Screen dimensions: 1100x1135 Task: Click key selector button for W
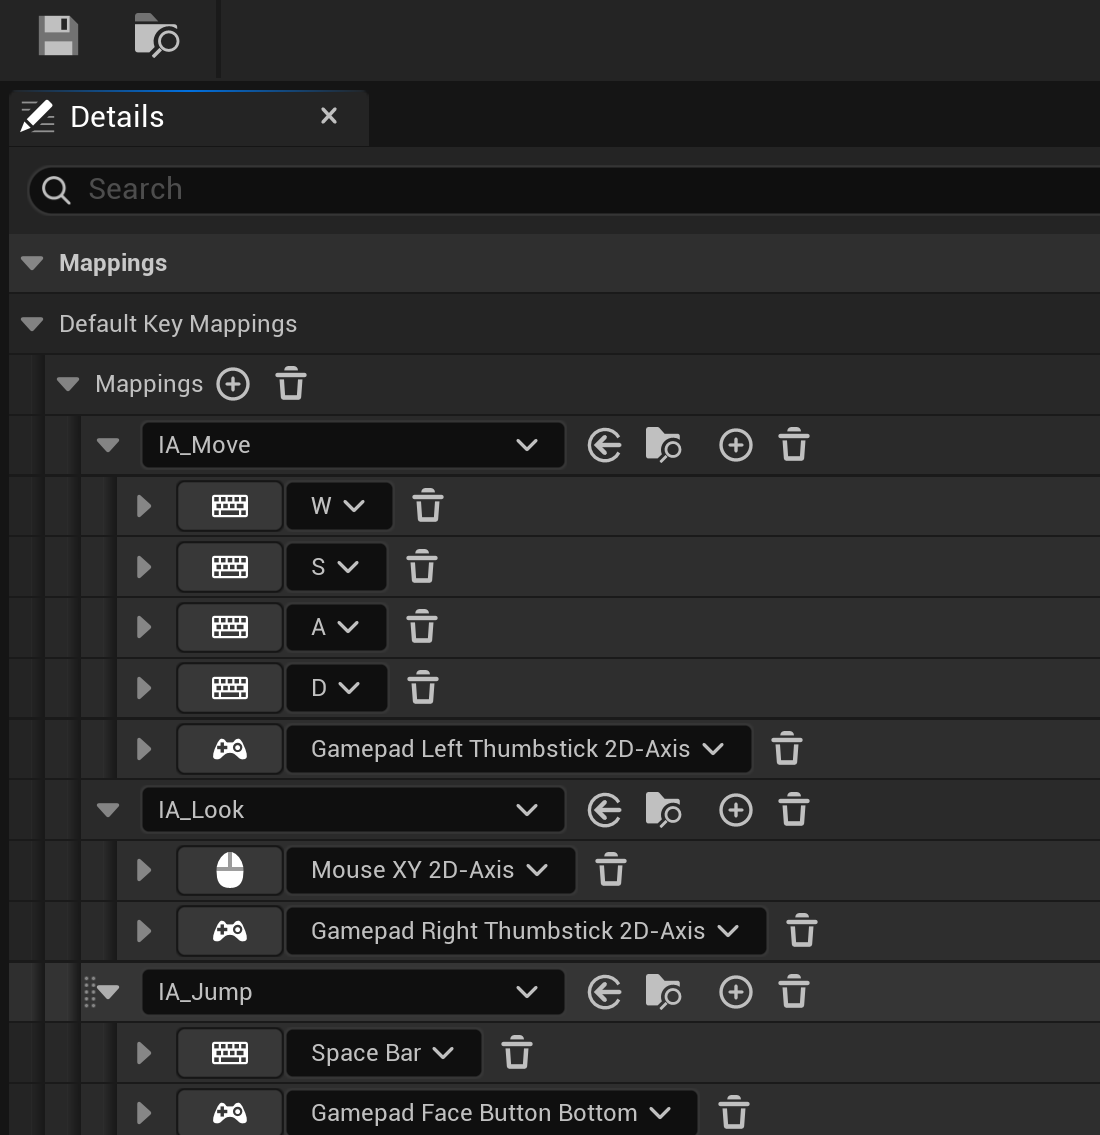point(230,506)
